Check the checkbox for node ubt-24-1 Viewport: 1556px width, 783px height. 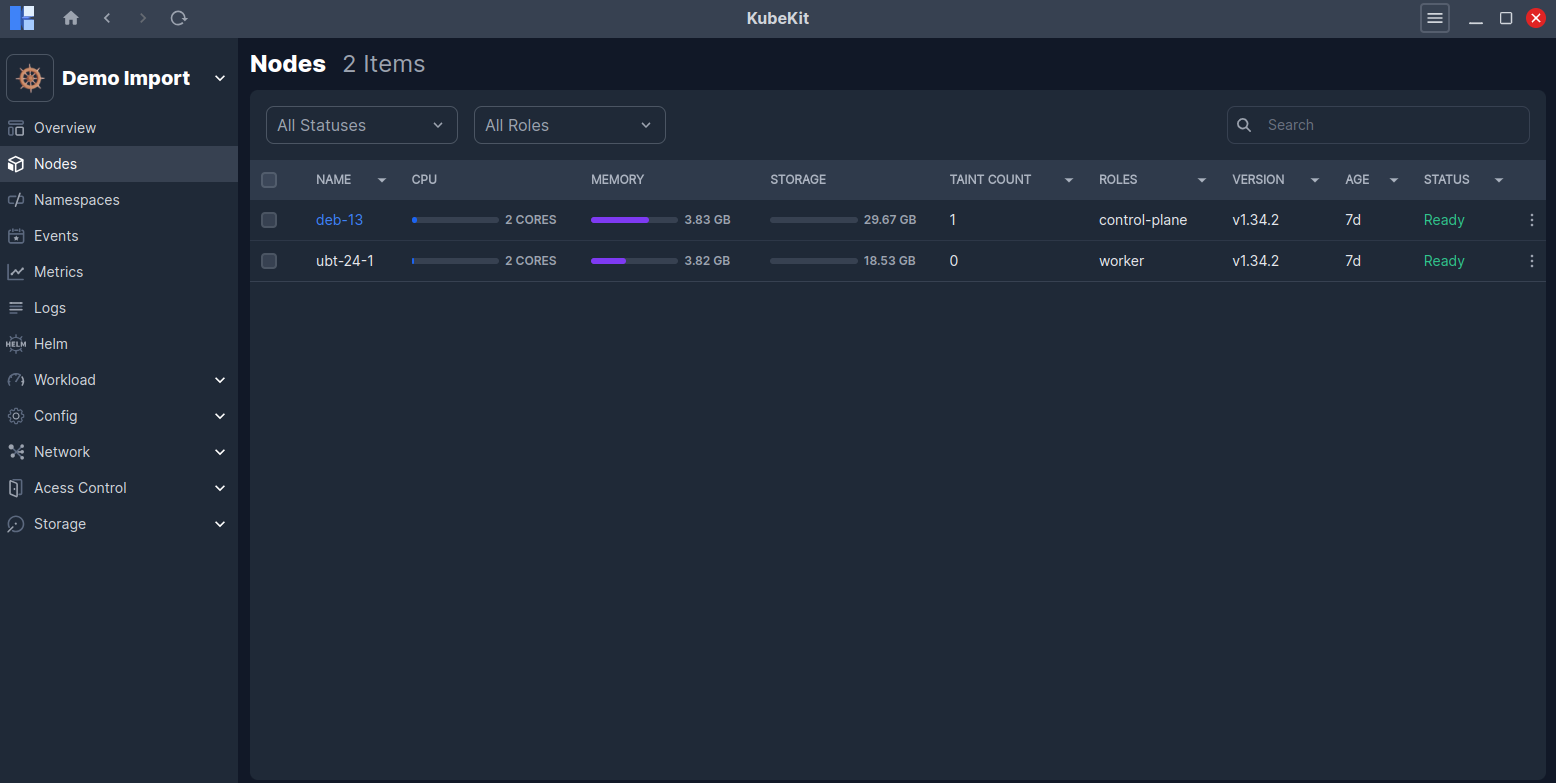click(x=269, y=260)
